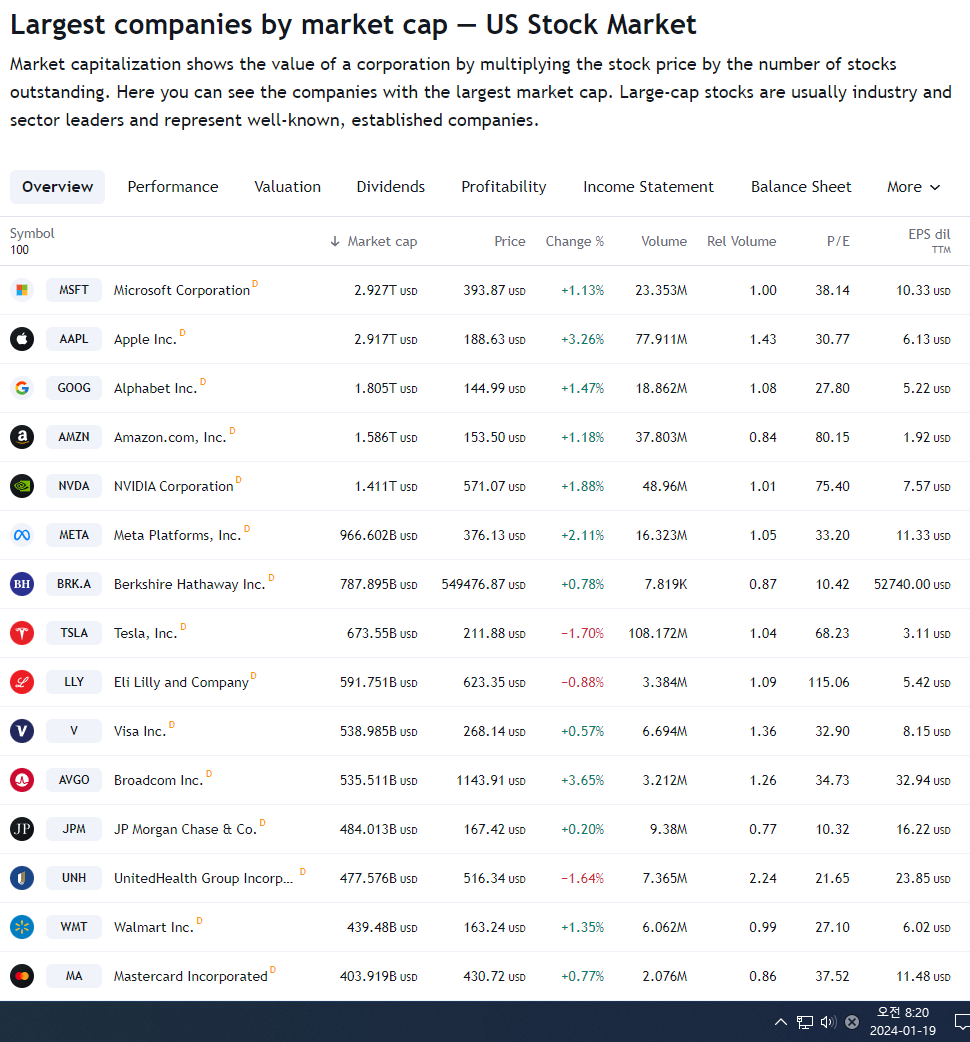Click the Meta Platforms logo icon
The width and height of the screenshot is (970, 1042).
click(22, 535)
